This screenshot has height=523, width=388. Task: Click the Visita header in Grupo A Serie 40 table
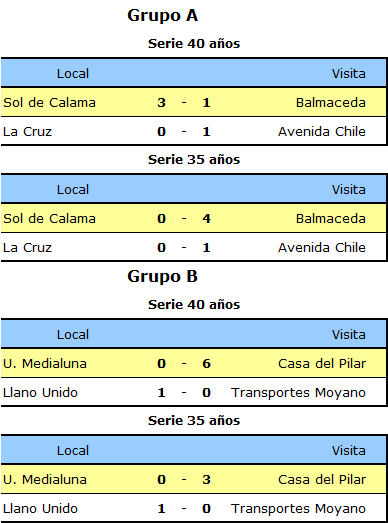coord(349,74)
